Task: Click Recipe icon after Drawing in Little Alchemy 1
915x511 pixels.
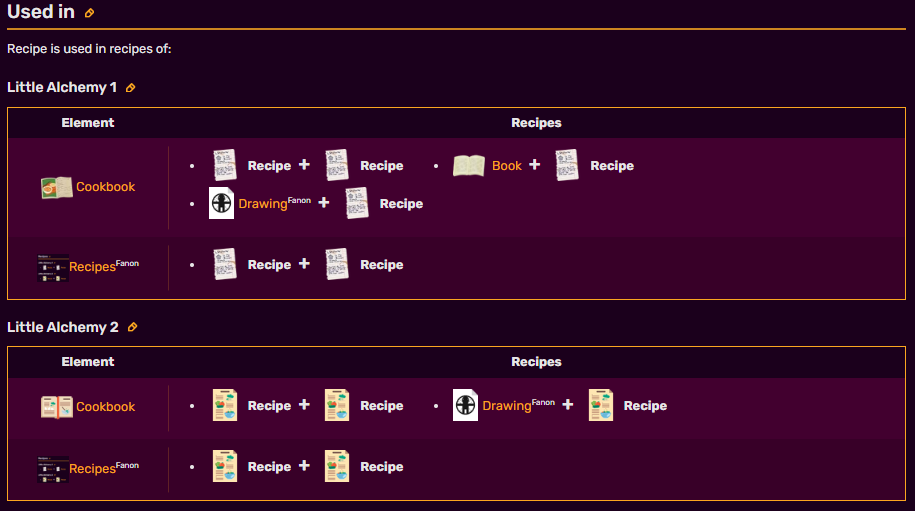Action: point(357,203)
